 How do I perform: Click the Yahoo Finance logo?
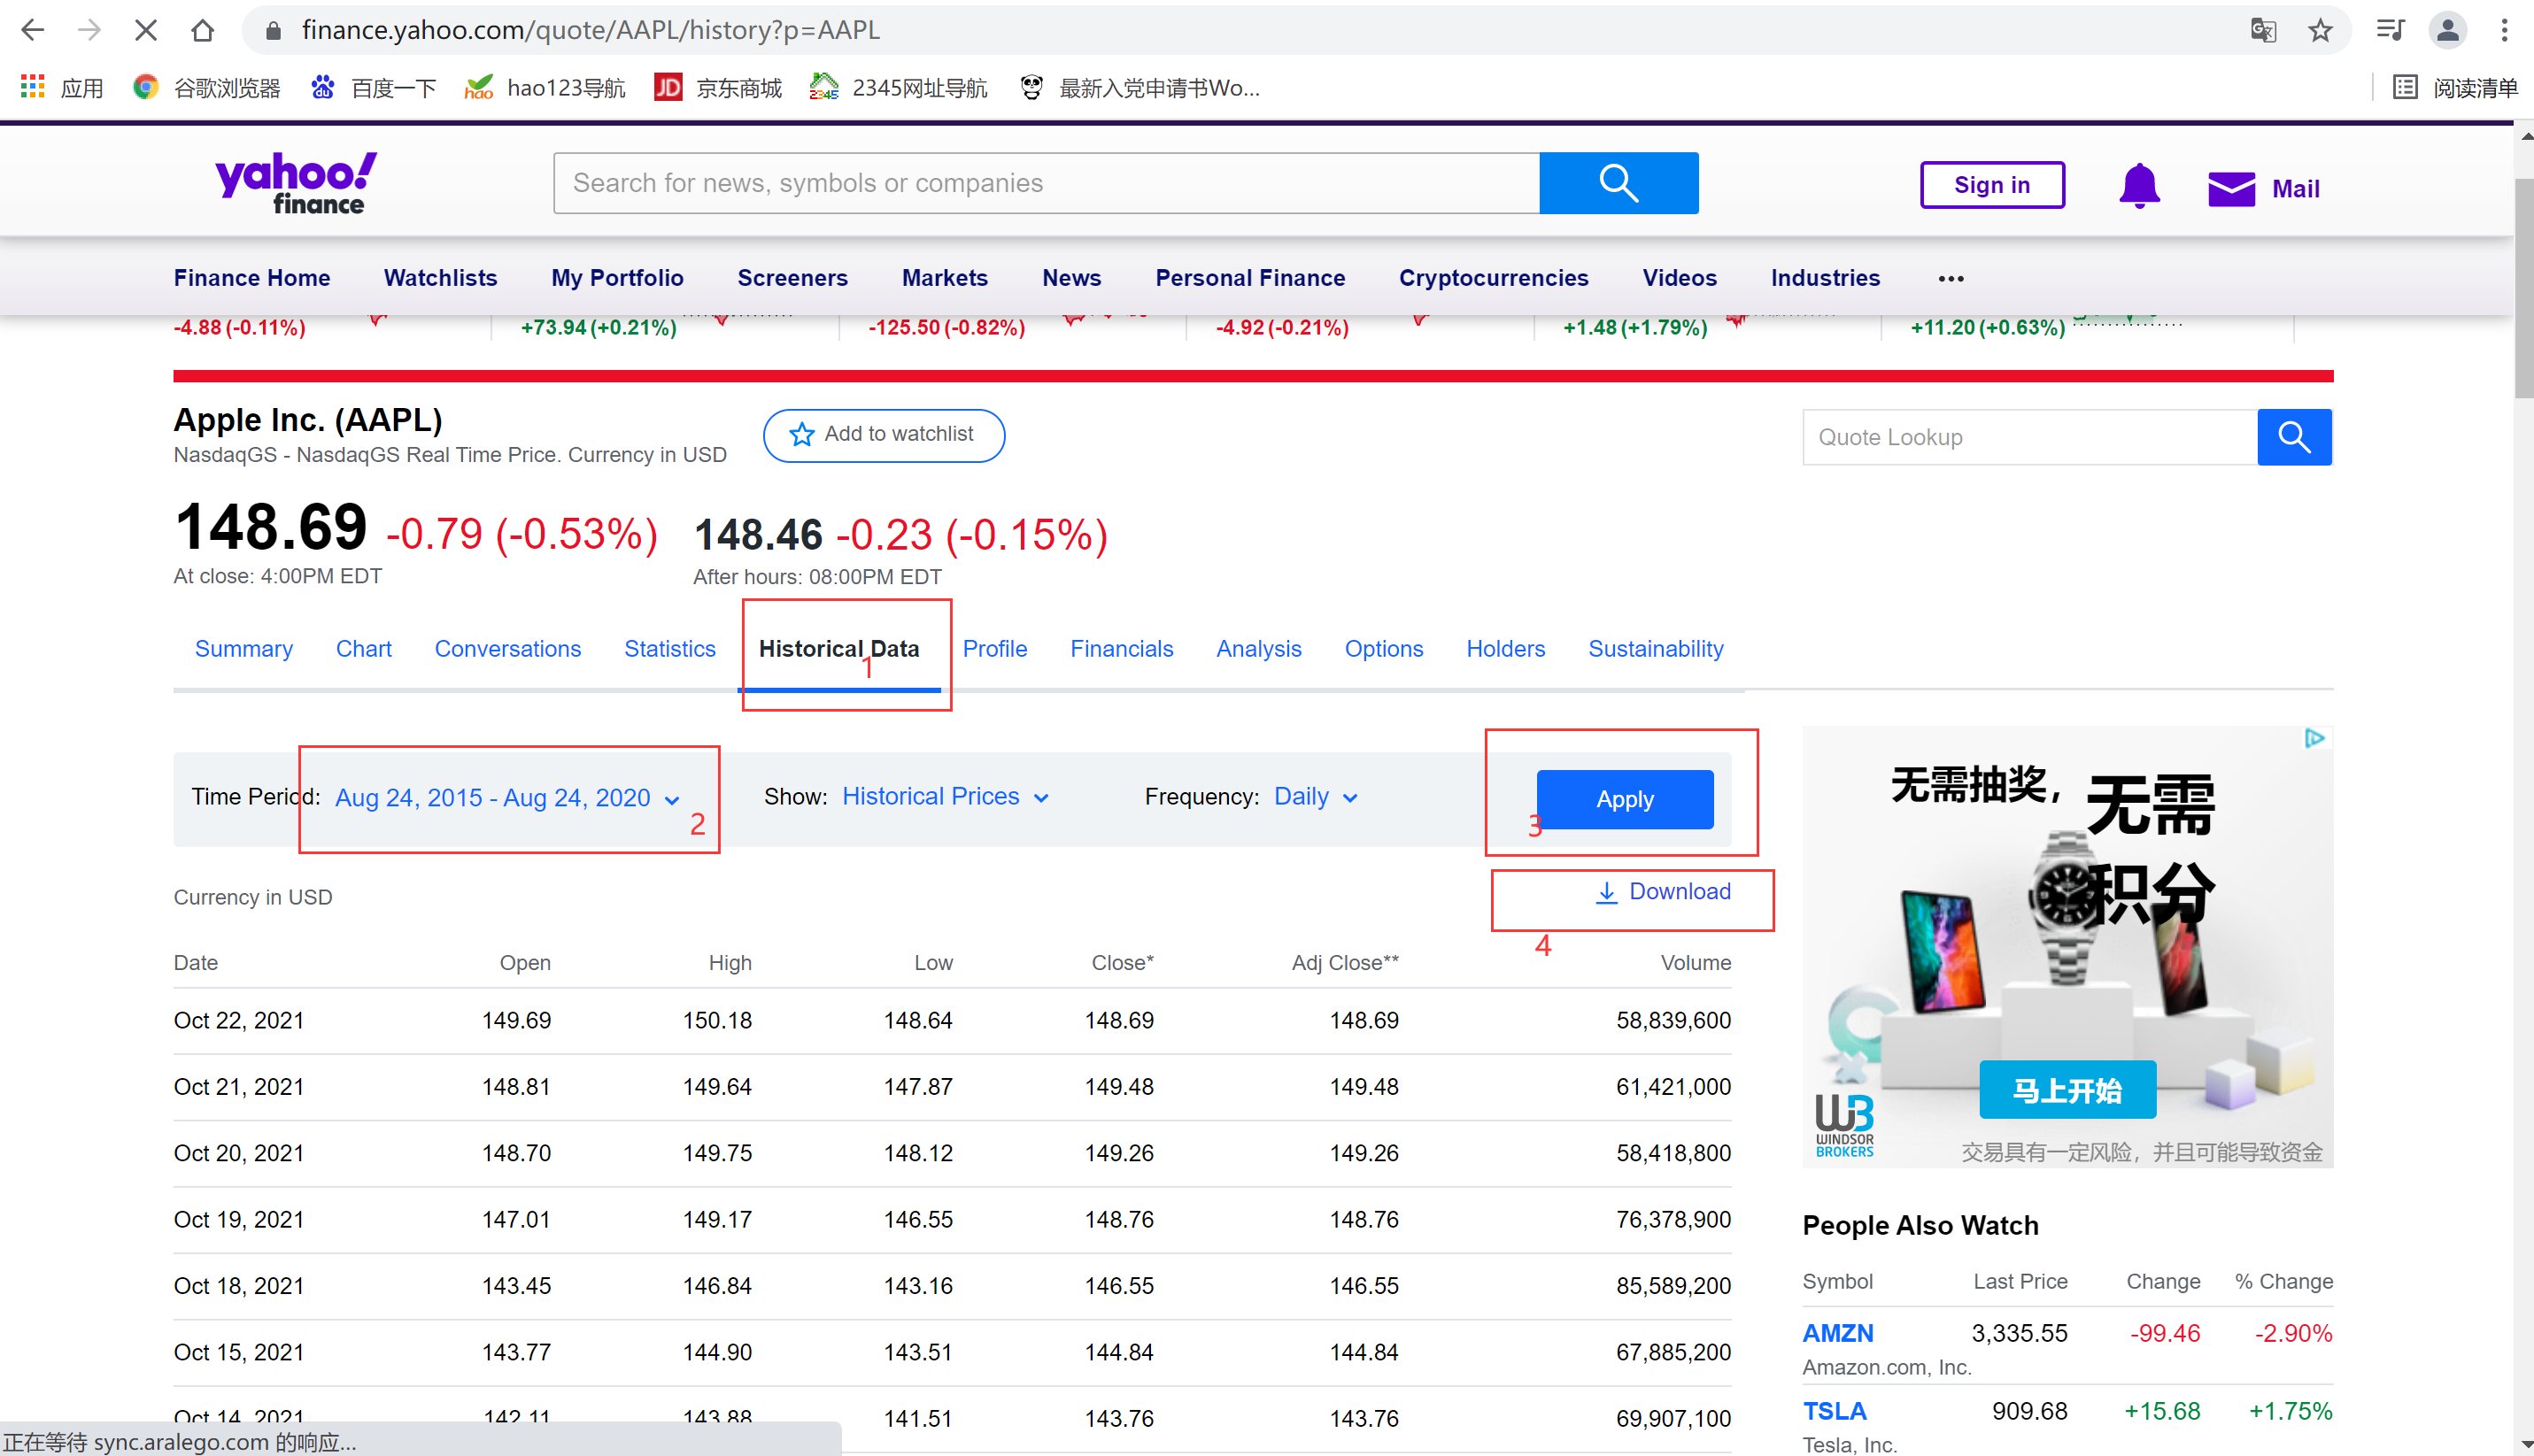pos(296,183)
